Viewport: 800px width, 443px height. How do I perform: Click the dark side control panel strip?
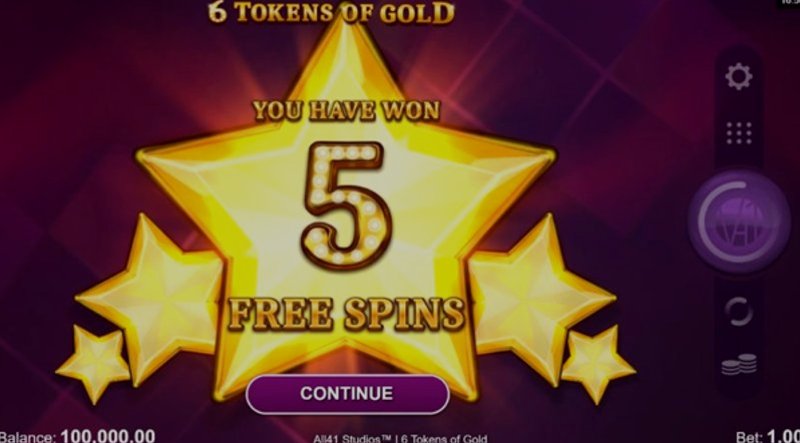coord(738,220)
